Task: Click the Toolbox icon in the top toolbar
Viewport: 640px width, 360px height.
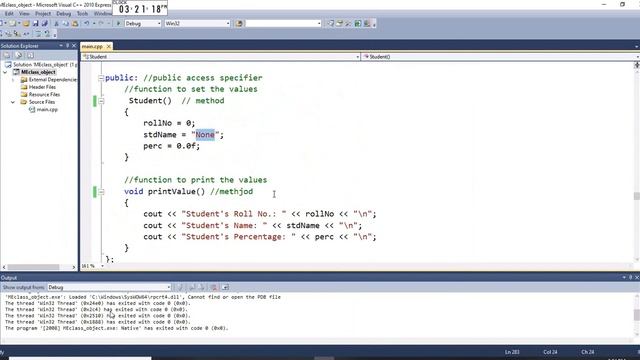Action: 348,24
